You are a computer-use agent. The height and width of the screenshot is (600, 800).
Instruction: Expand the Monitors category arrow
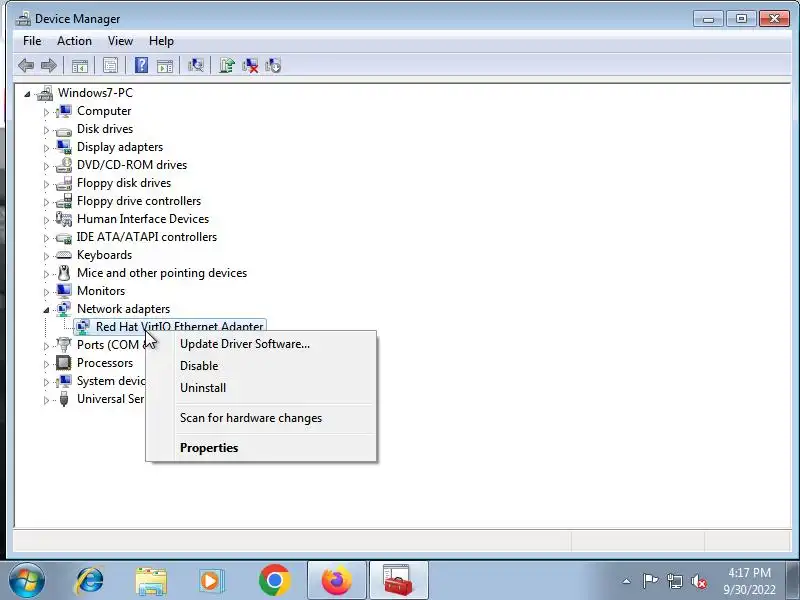click(46, 292)
